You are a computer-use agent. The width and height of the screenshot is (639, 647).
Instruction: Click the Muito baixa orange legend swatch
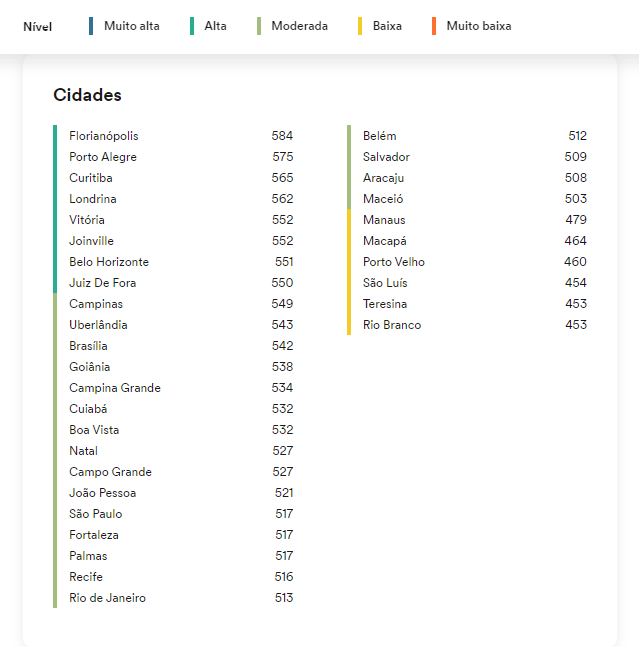pyautogui.click(x=434, y=26)
